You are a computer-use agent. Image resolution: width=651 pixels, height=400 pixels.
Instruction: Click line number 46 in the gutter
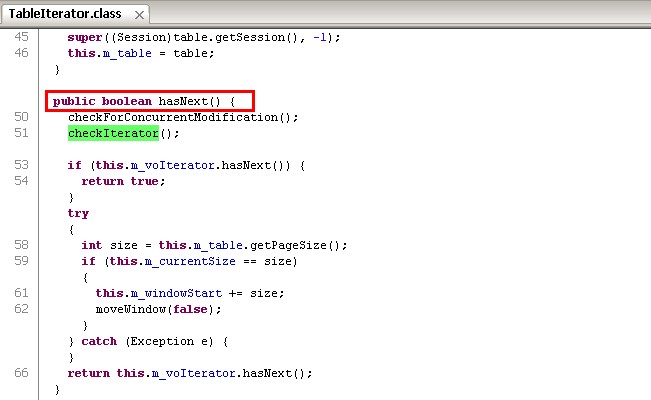tap(22, 53)
